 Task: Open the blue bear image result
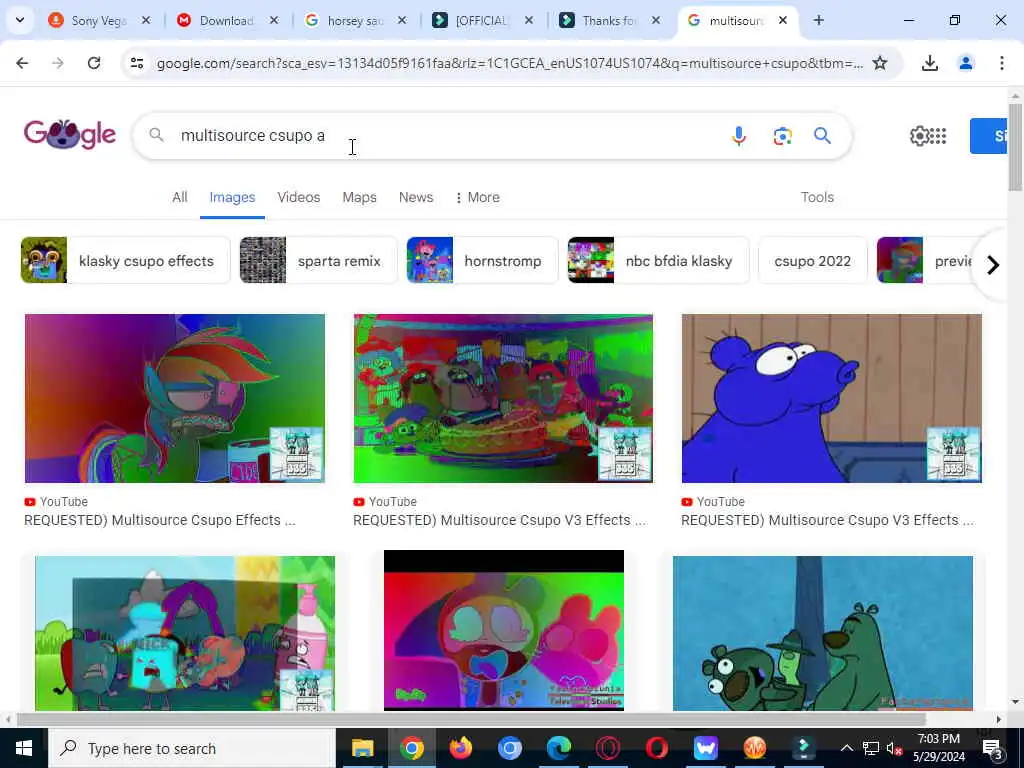pos(831,398)
